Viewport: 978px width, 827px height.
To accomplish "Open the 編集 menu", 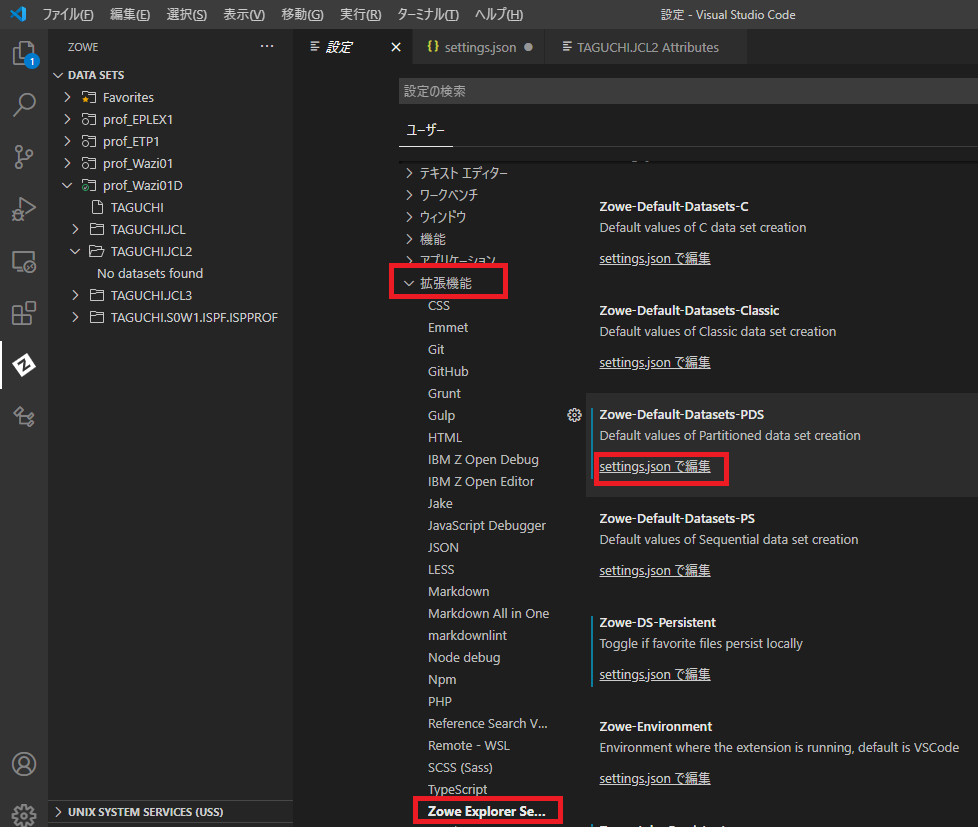I will click(x=130, y=14).
